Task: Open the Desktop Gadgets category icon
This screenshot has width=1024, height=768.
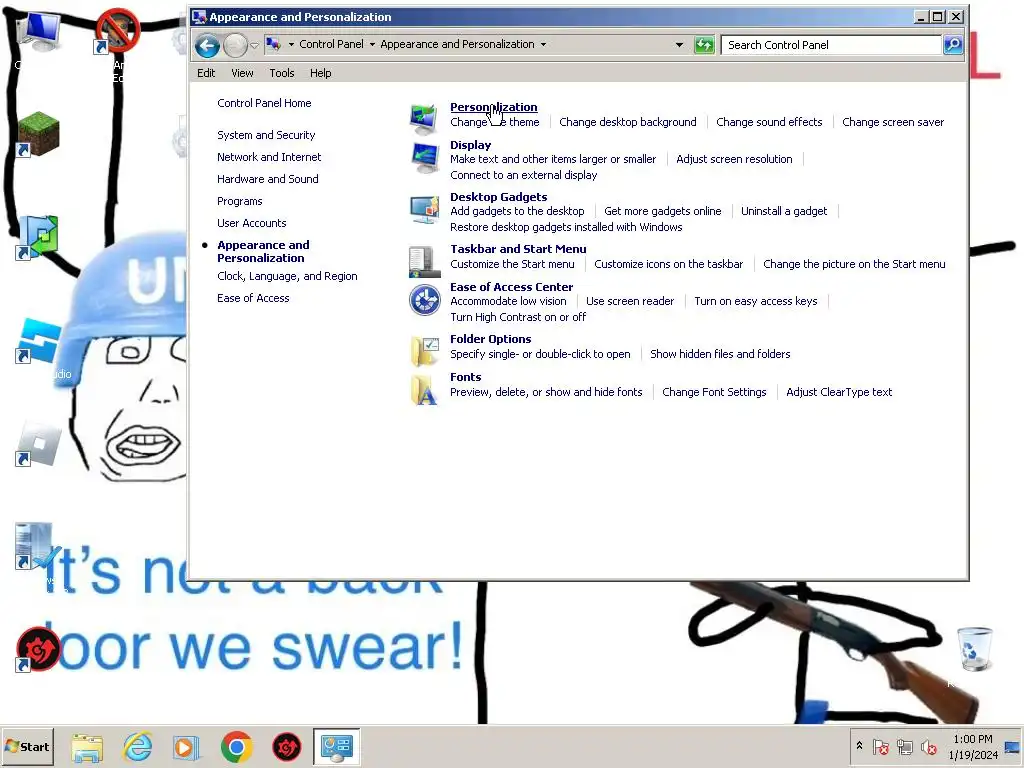Action: [x=424, y=209]
